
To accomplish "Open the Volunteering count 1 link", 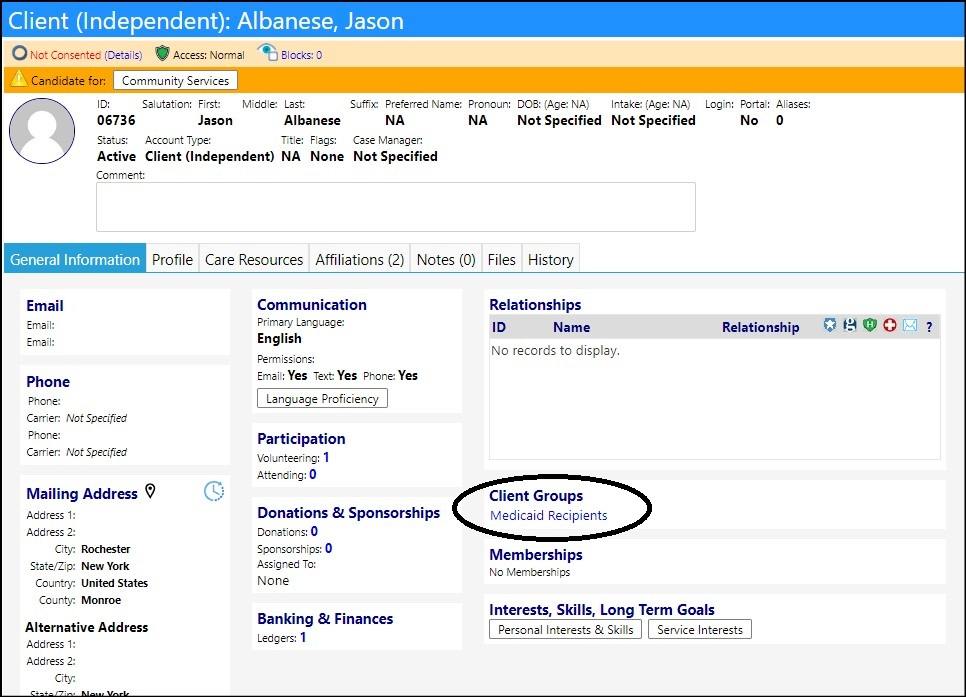I will (x=326, y=457).
